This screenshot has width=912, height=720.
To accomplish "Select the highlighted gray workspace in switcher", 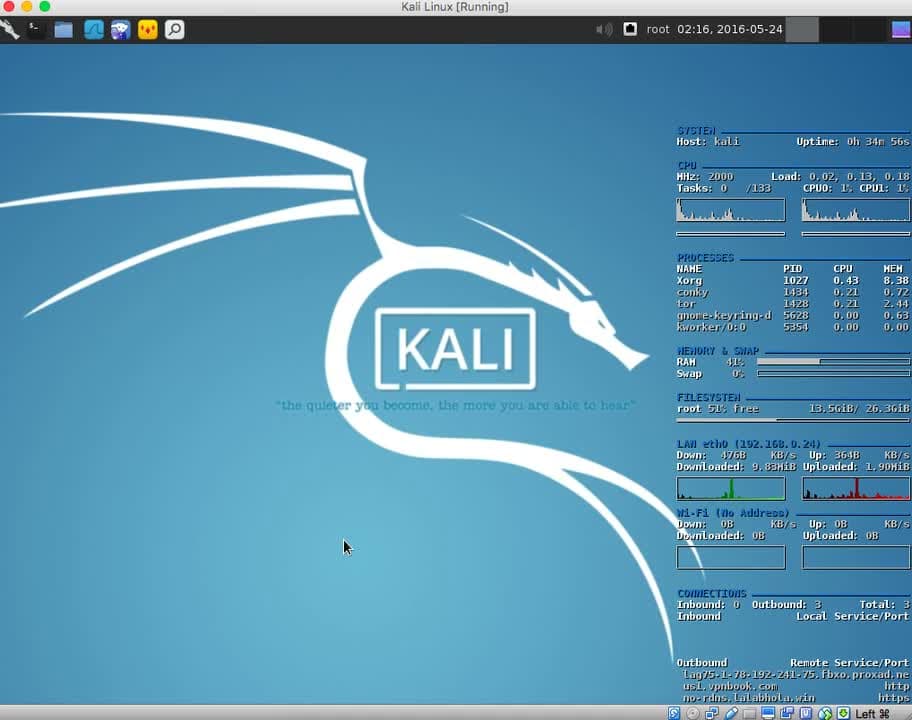I will point(802,29).
